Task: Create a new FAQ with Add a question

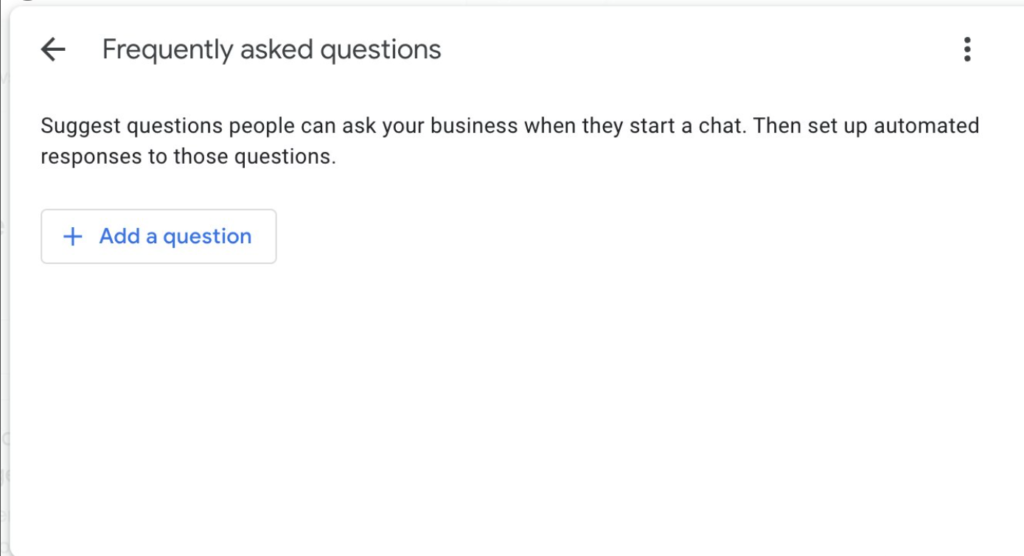Action: 158,237
